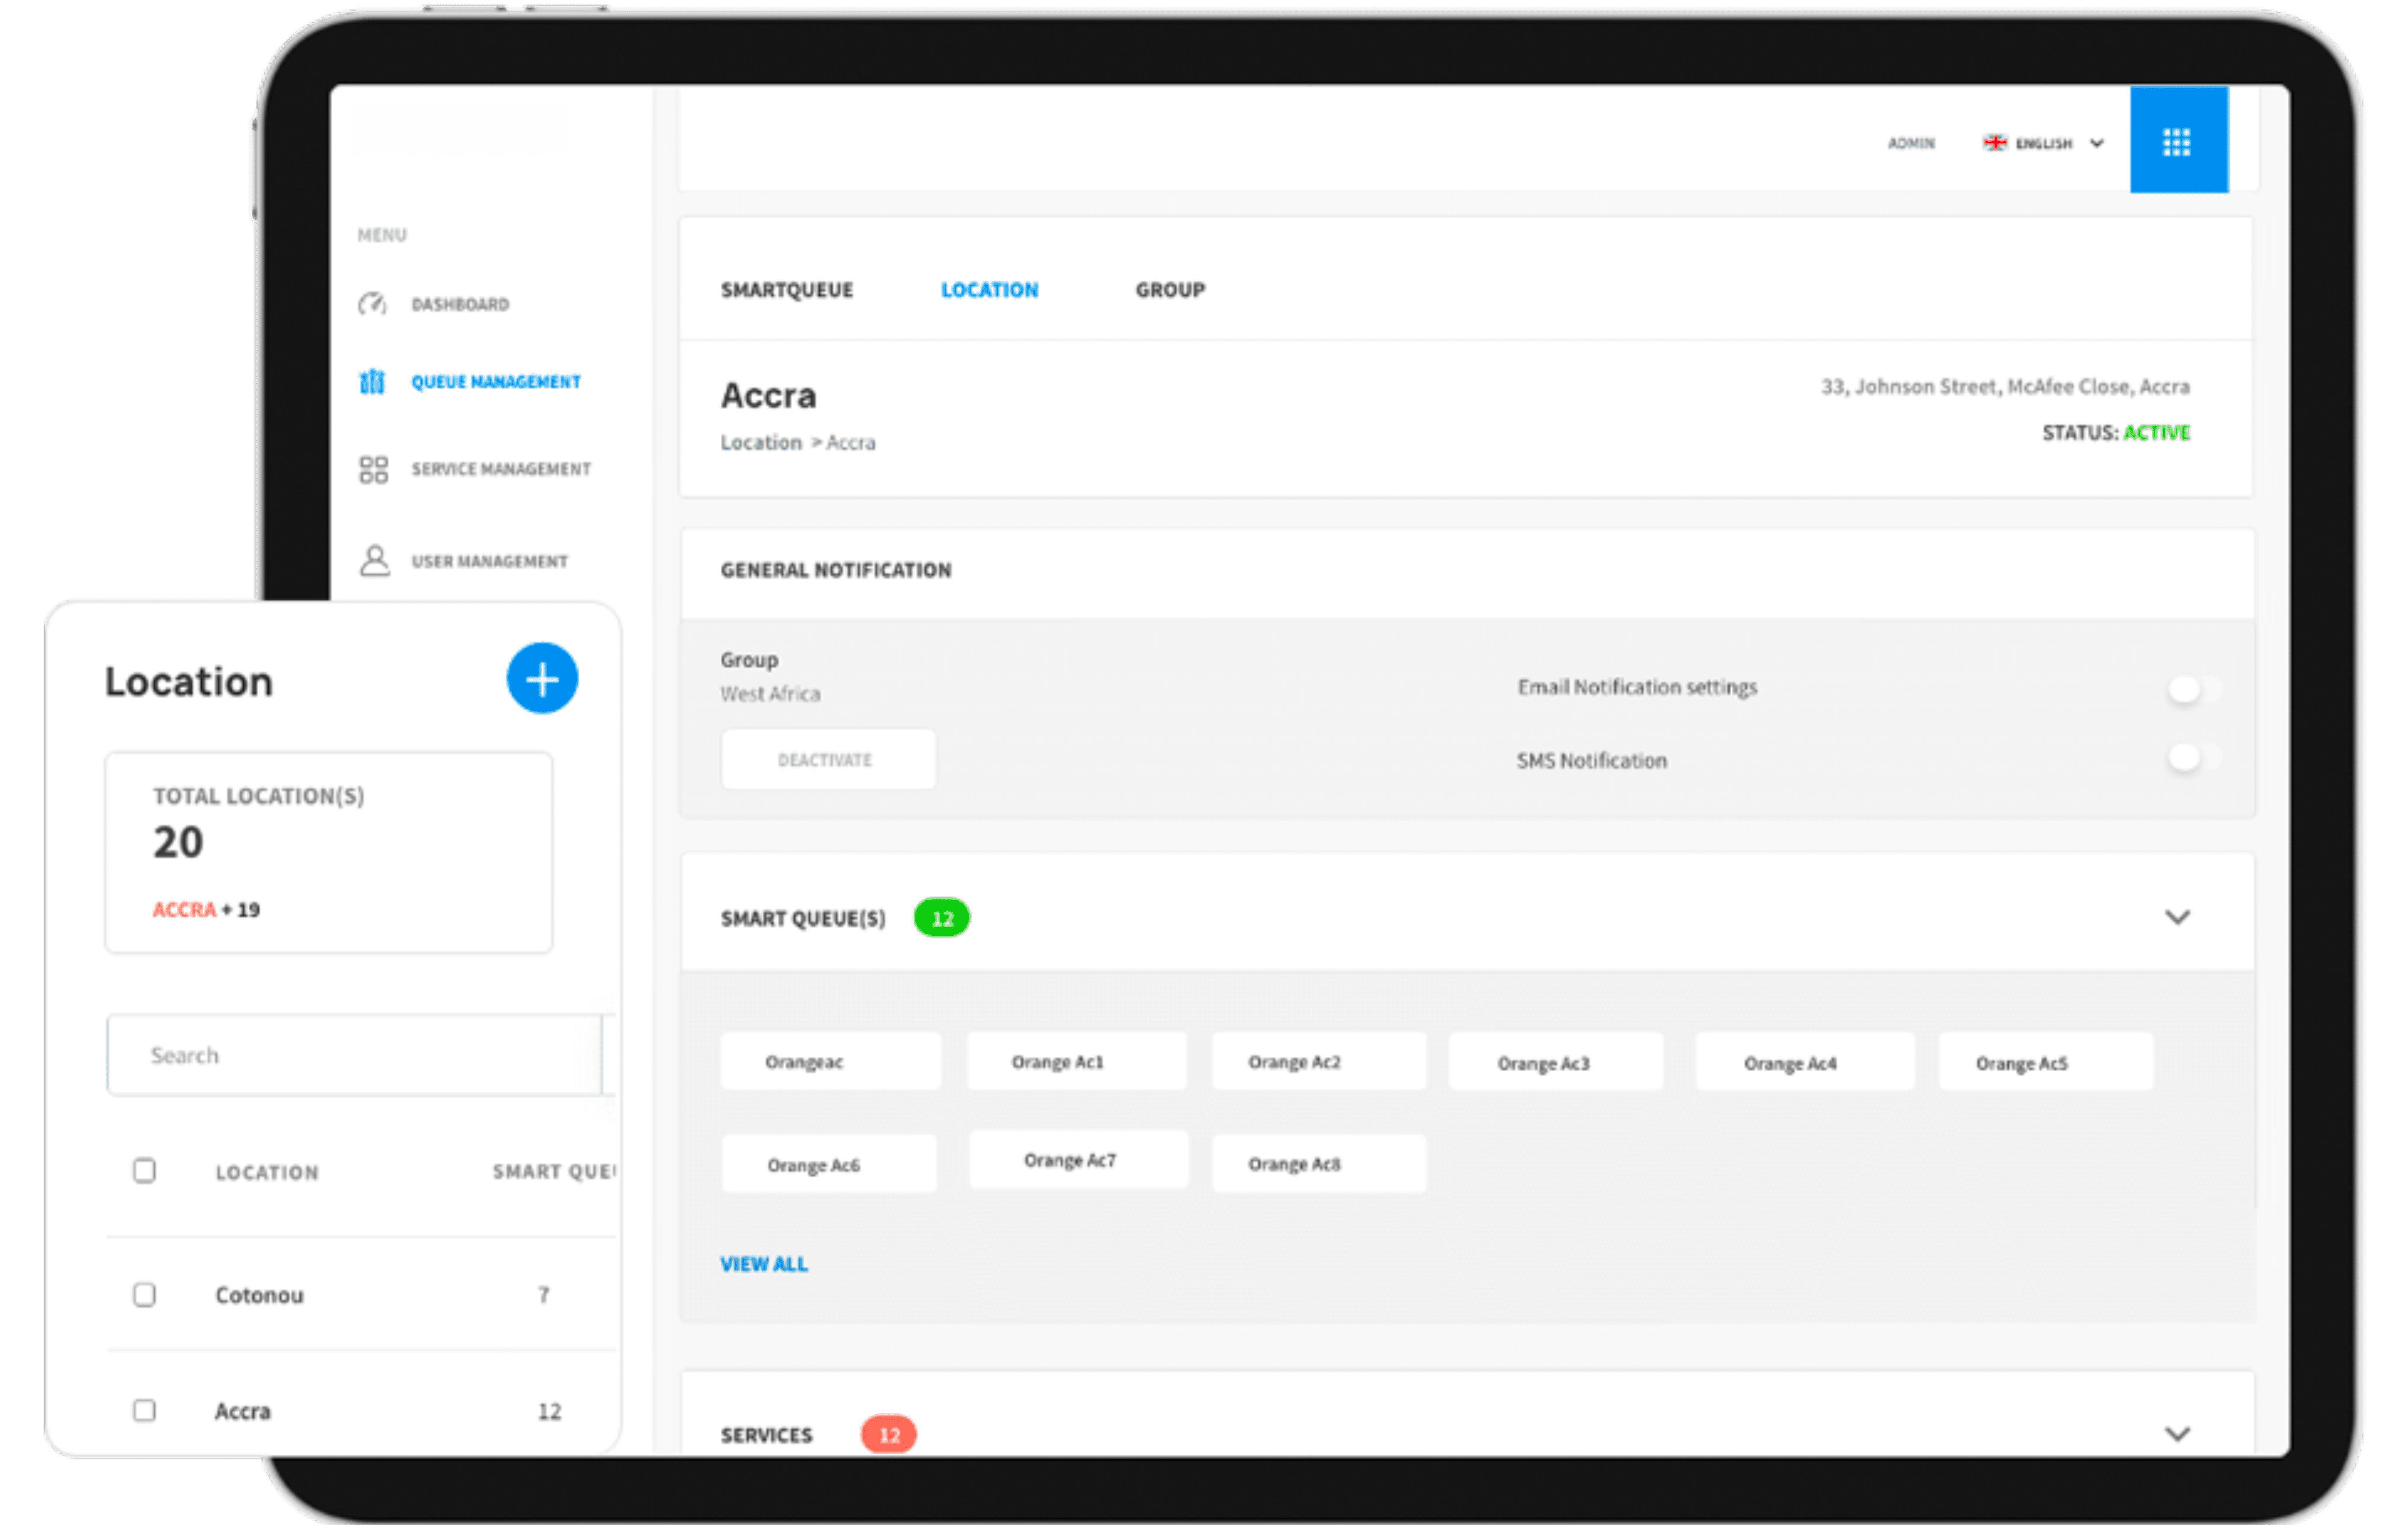Screen dimensions: 2408x1525
Task: Switch to the Group tab
Action: (x=1170, y=290)
